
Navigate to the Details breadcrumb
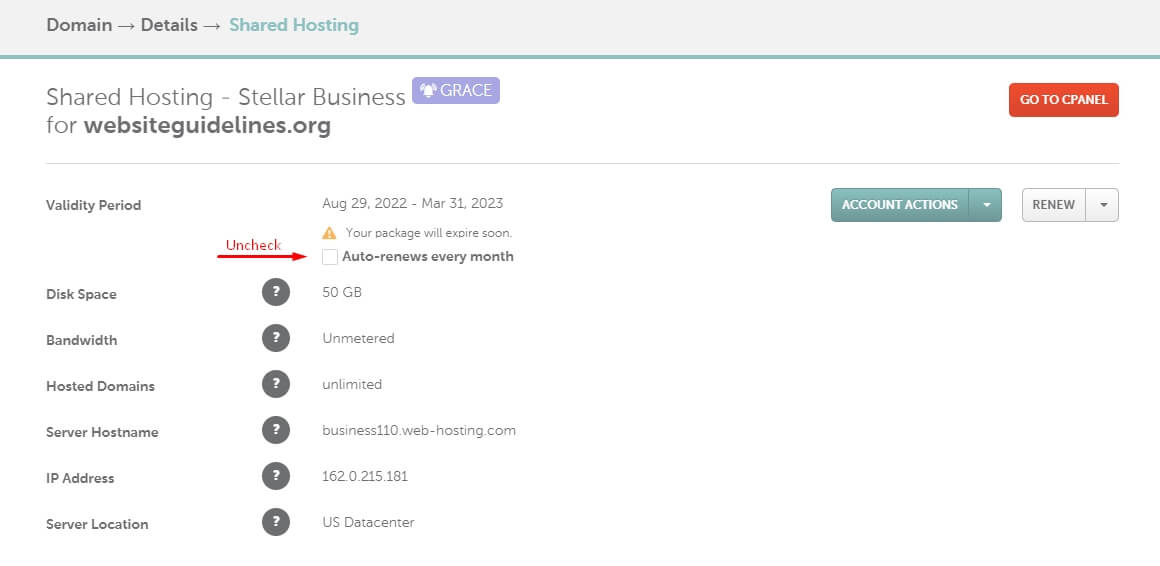pyautogui.click(x=169, y=25)
